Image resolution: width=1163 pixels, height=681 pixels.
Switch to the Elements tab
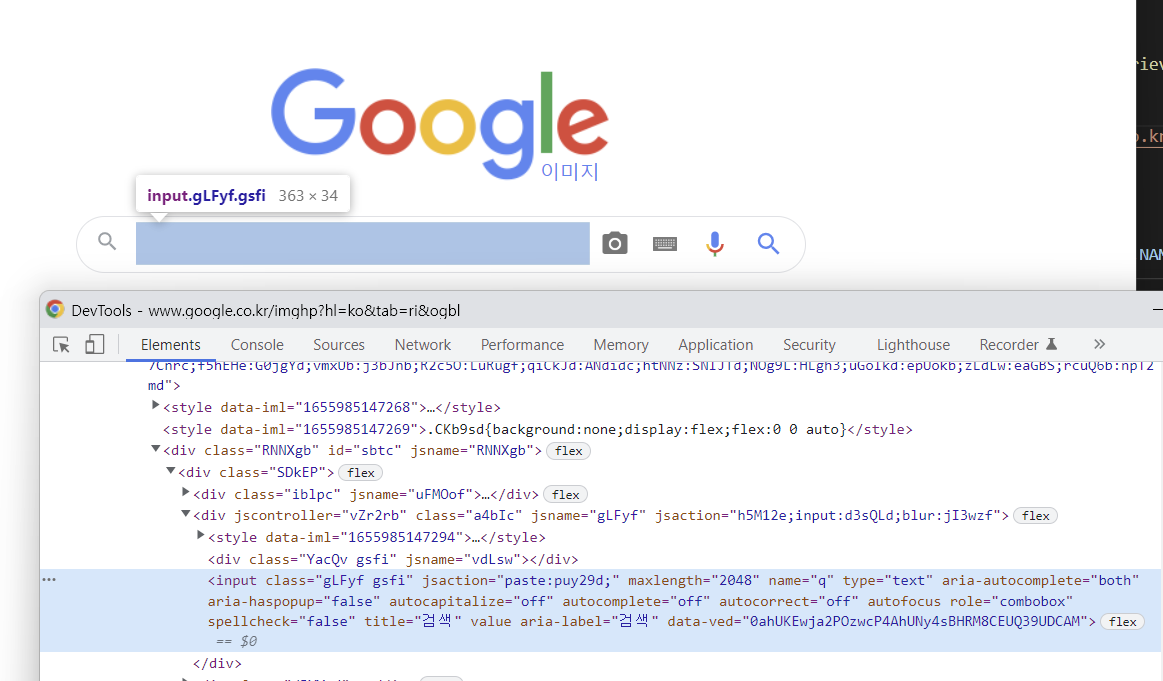171,345
